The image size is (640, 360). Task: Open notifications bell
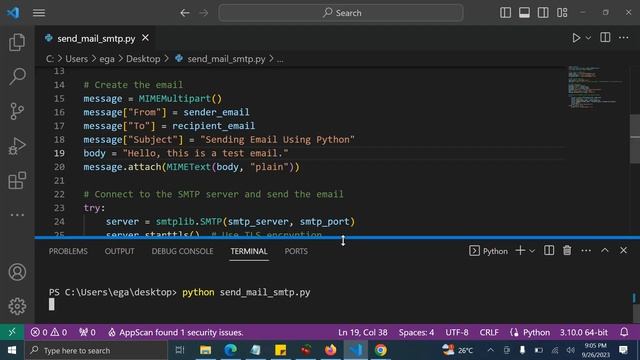624,332
